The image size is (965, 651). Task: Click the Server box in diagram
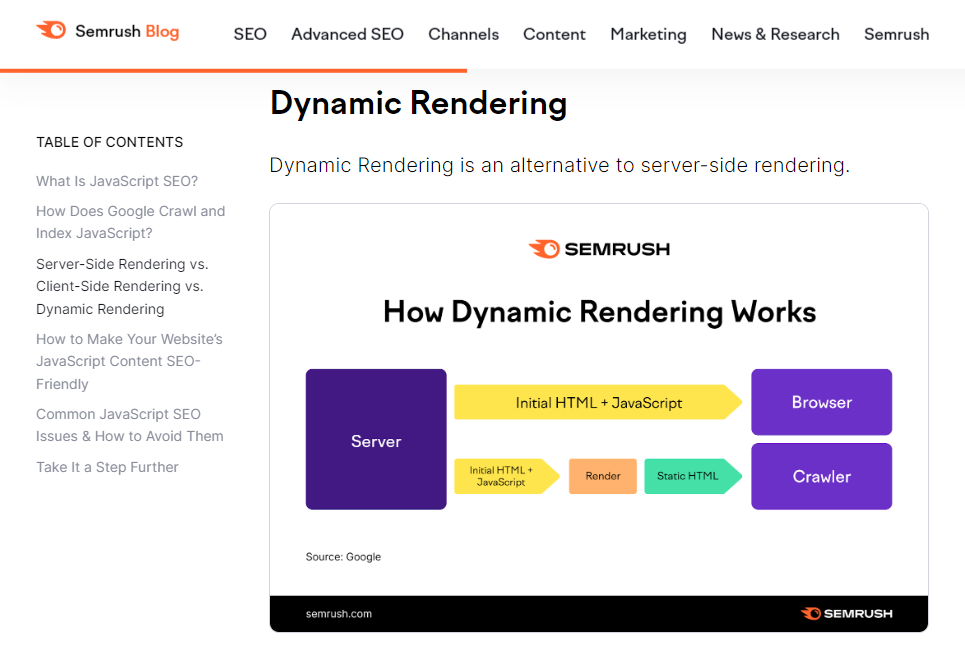376,439
